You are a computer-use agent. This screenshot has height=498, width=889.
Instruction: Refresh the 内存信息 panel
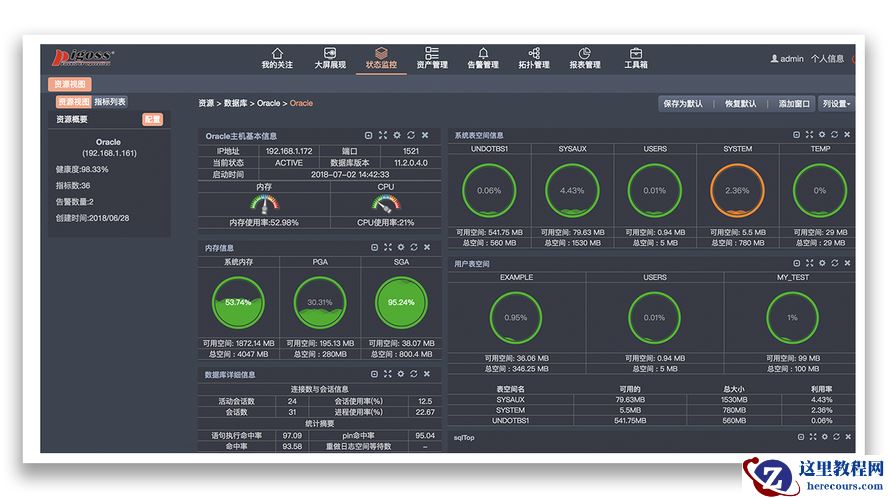coord(414,247)
